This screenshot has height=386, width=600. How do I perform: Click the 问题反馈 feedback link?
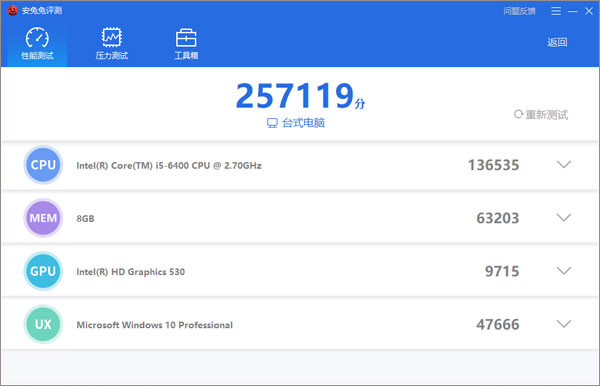tap(519, 11)
